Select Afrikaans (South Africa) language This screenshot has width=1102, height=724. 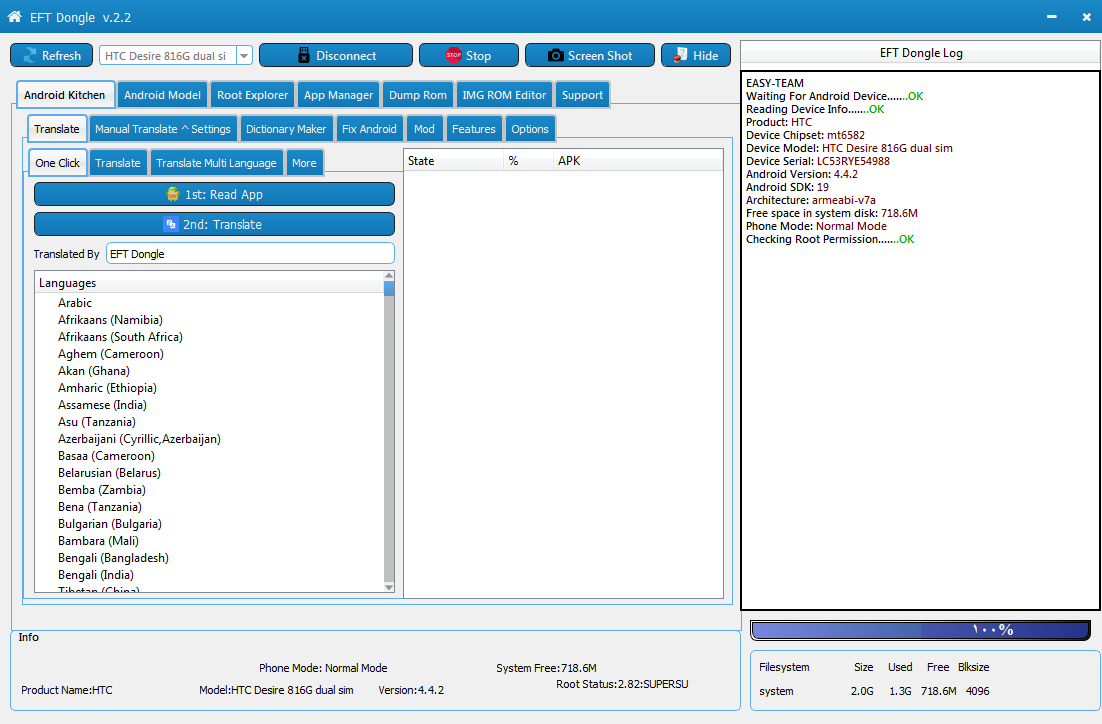pos(120,337)
